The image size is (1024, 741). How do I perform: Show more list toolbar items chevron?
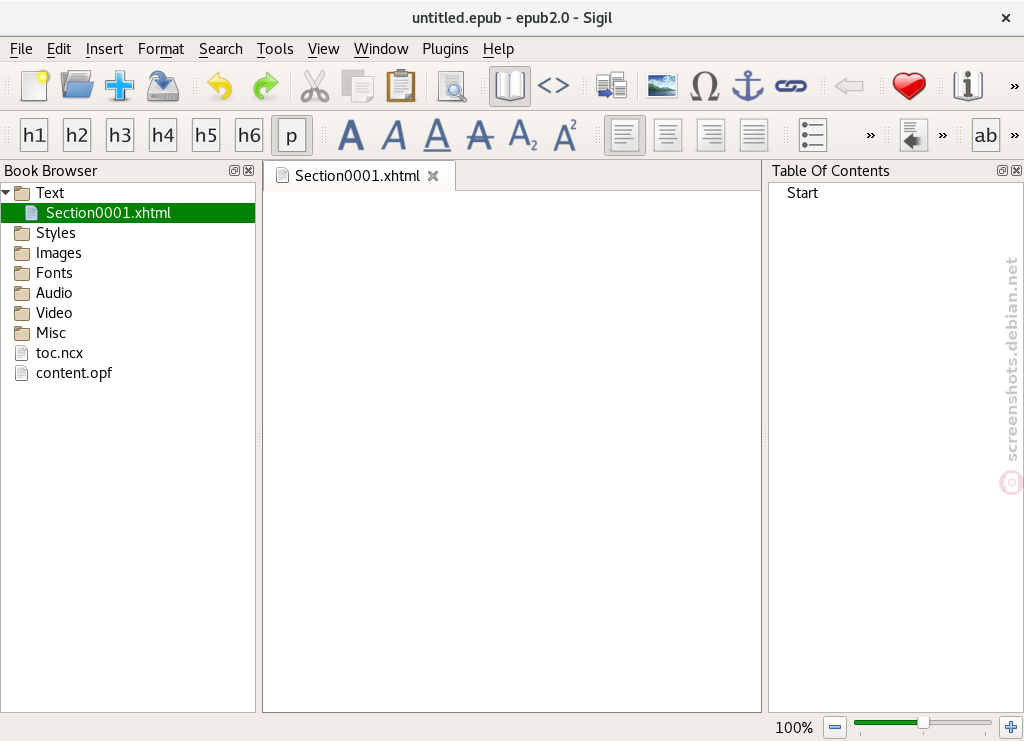(871, 136)
